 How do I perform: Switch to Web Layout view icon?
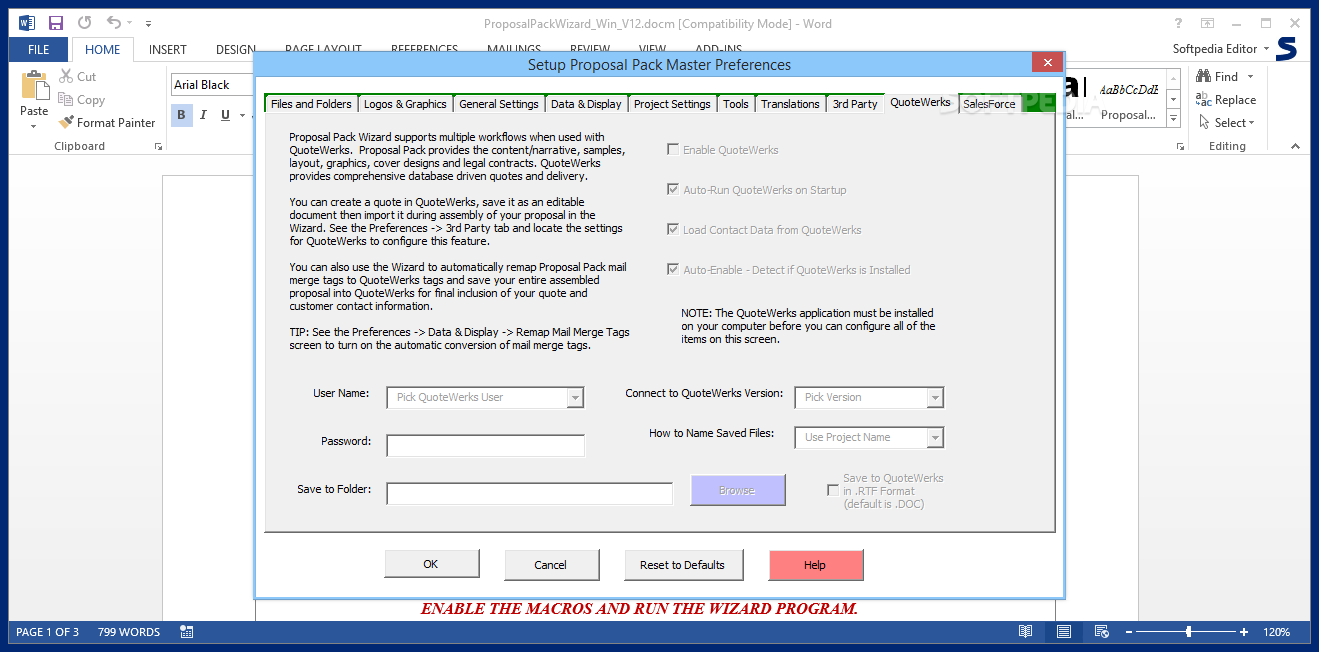(x=1101, y=632)
